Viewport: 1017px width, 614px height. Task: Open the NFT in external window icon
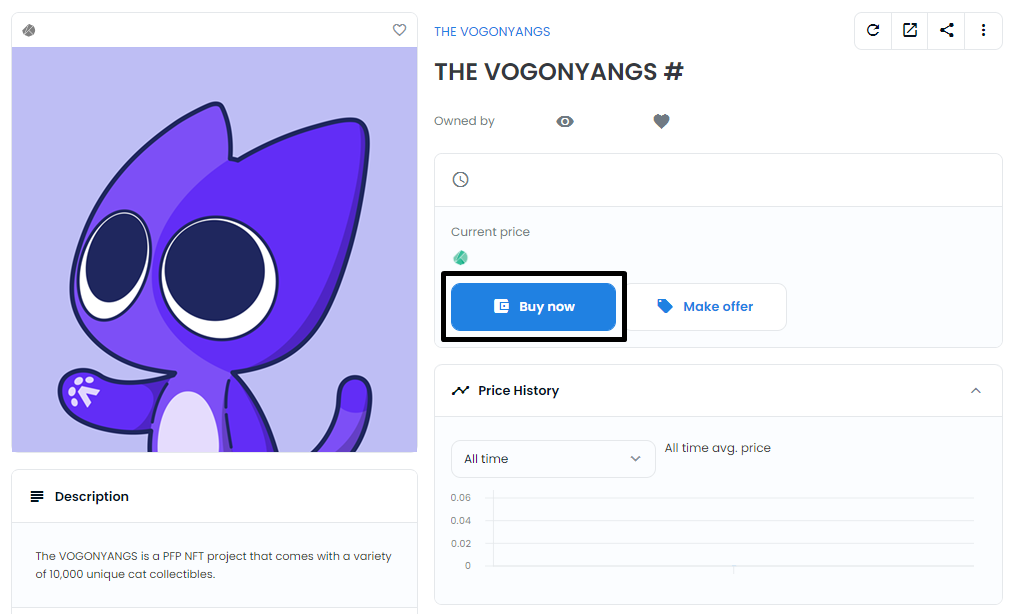coord(910,30)
